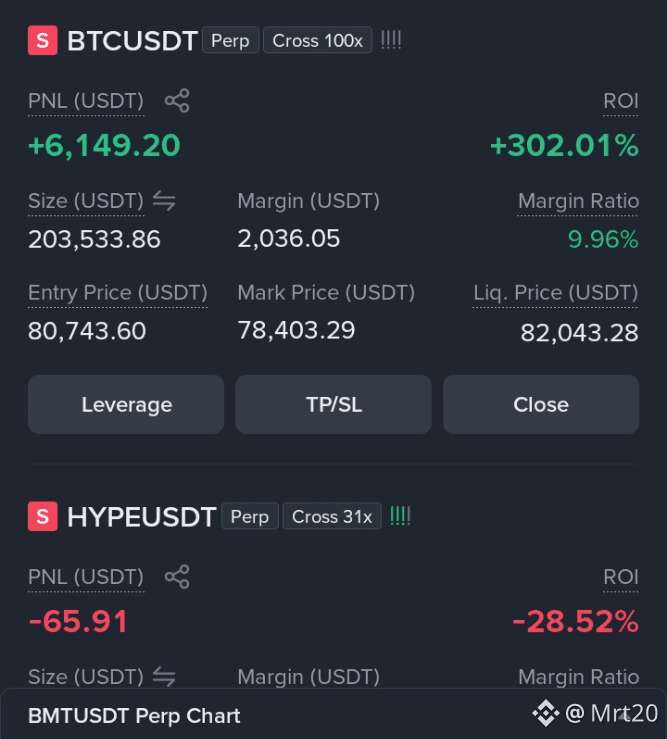Toggle the HYPEUSDT size unit swap arrows
This screenshot has height=739, width=667.
164,677
